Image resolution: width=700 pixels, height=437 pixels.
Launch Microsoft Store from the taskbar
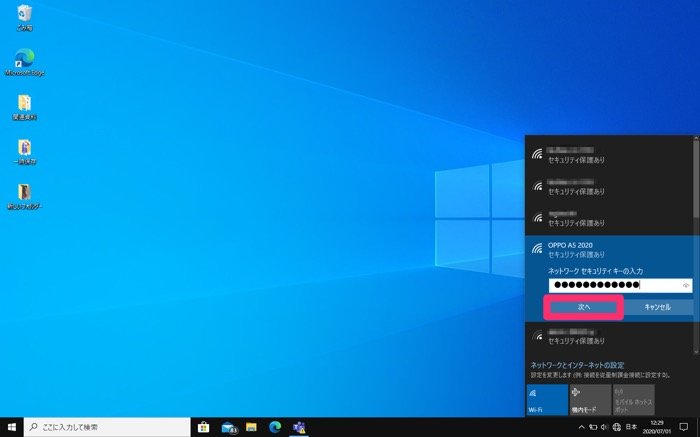pos(204,427)
